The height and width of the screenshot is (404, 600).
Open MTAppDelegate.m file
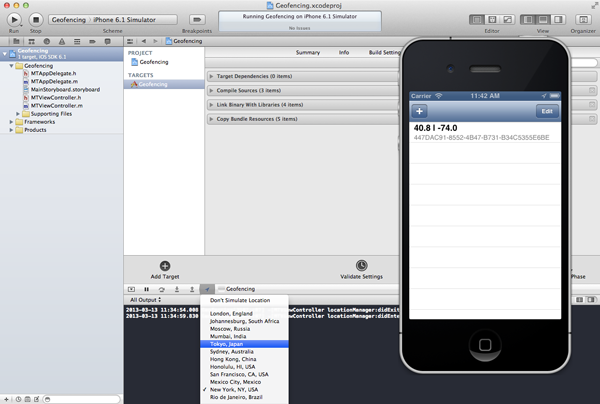tap(54, 81)
